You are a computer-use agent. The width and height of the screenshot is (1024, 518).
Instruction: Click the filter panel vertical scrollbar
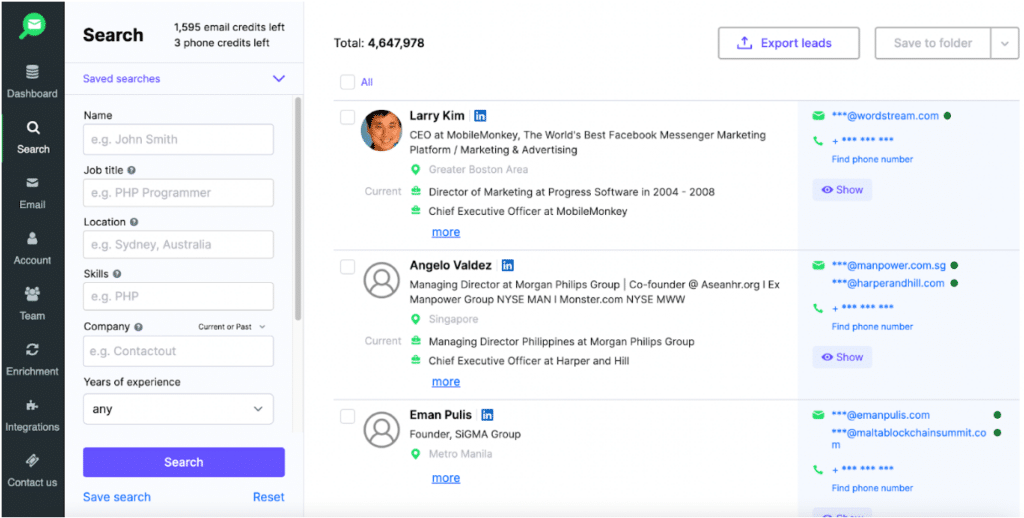click(298, 210)
